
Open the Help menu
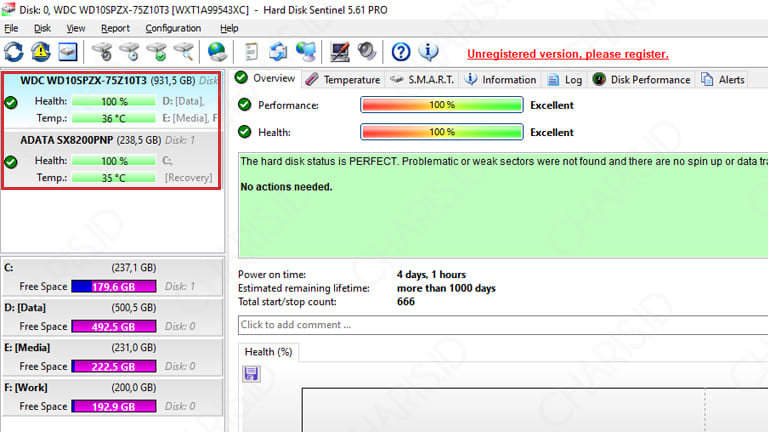click(229, 28)
